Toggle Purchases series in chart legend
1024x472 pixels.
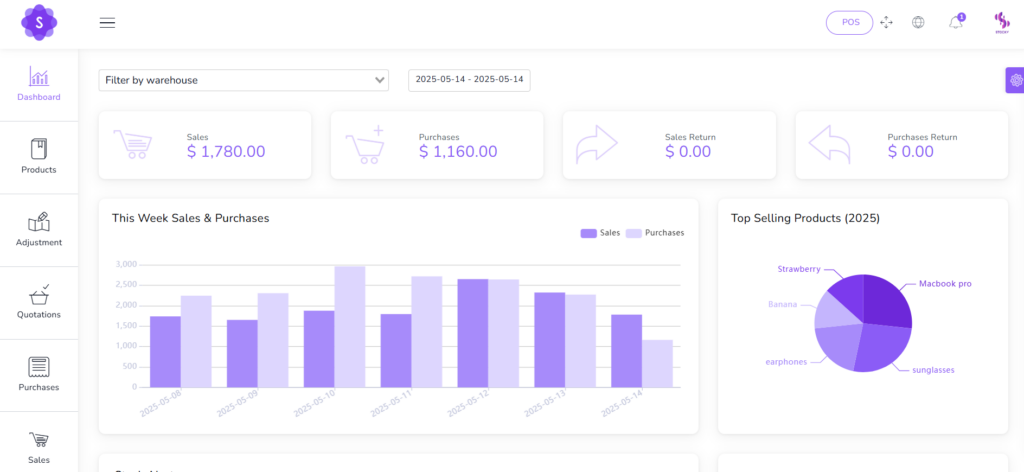pyautogui.click(x=655, y=232)
